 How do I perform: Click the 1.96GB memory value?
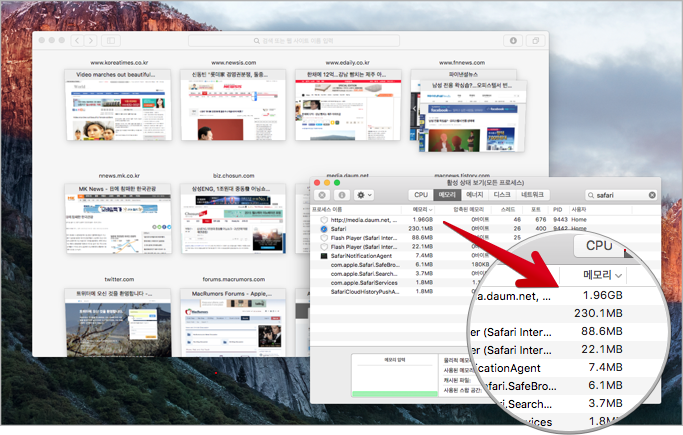[423, 220]
